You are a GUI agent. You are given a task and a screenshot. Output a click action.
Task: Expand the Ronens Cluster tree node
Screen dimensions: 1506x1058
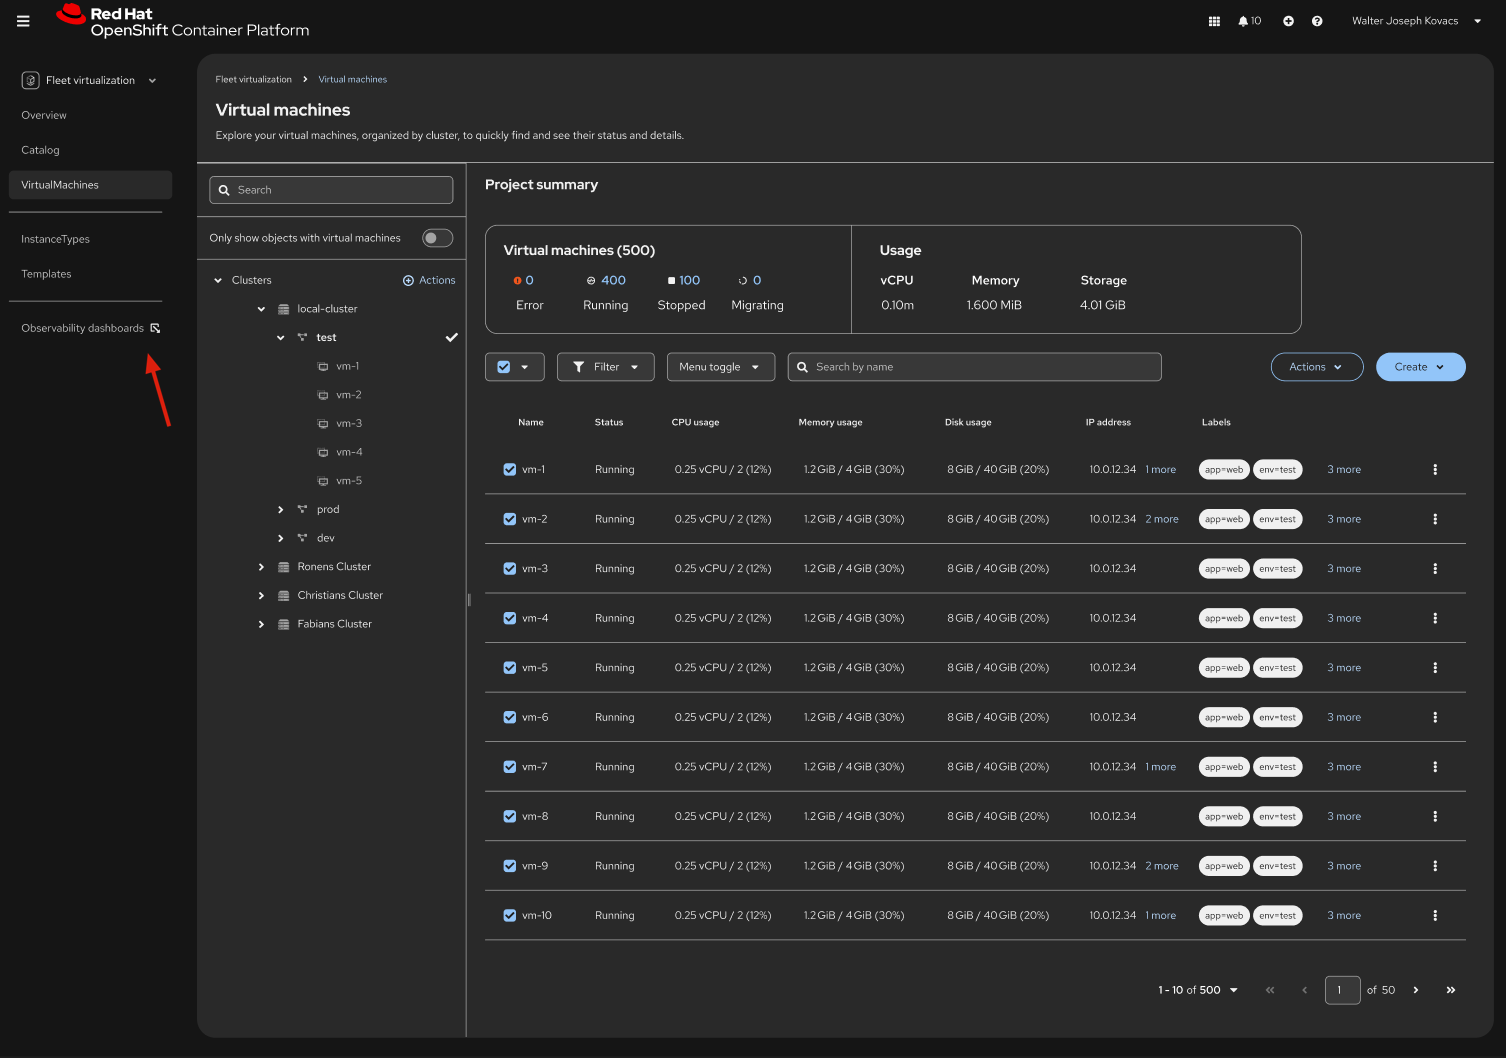[x=262, y=567]
